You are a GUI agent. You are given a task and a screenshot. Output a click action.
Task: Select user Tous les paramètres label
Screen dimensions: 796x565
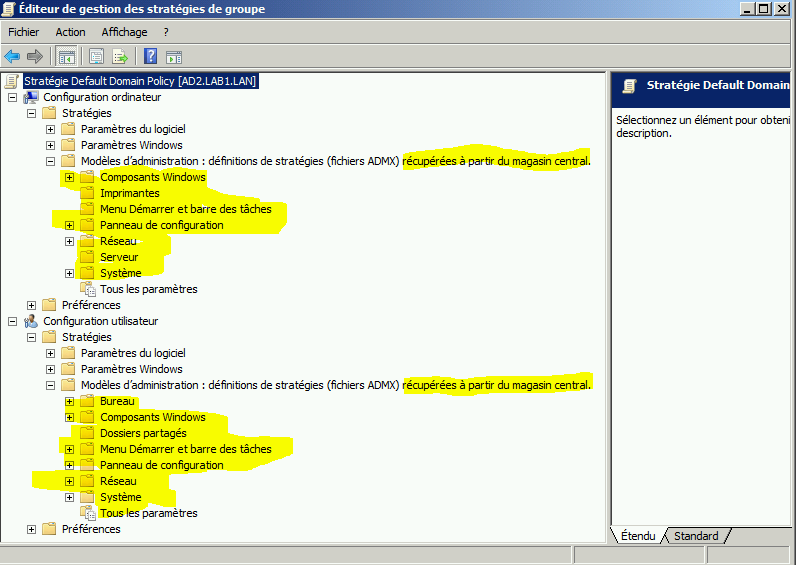point(149,513)
